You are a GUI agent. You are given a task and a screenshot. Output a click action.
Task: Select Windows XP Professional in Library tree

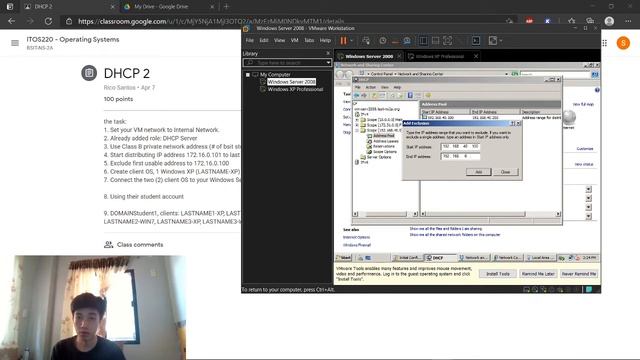(x=295, y=89)
